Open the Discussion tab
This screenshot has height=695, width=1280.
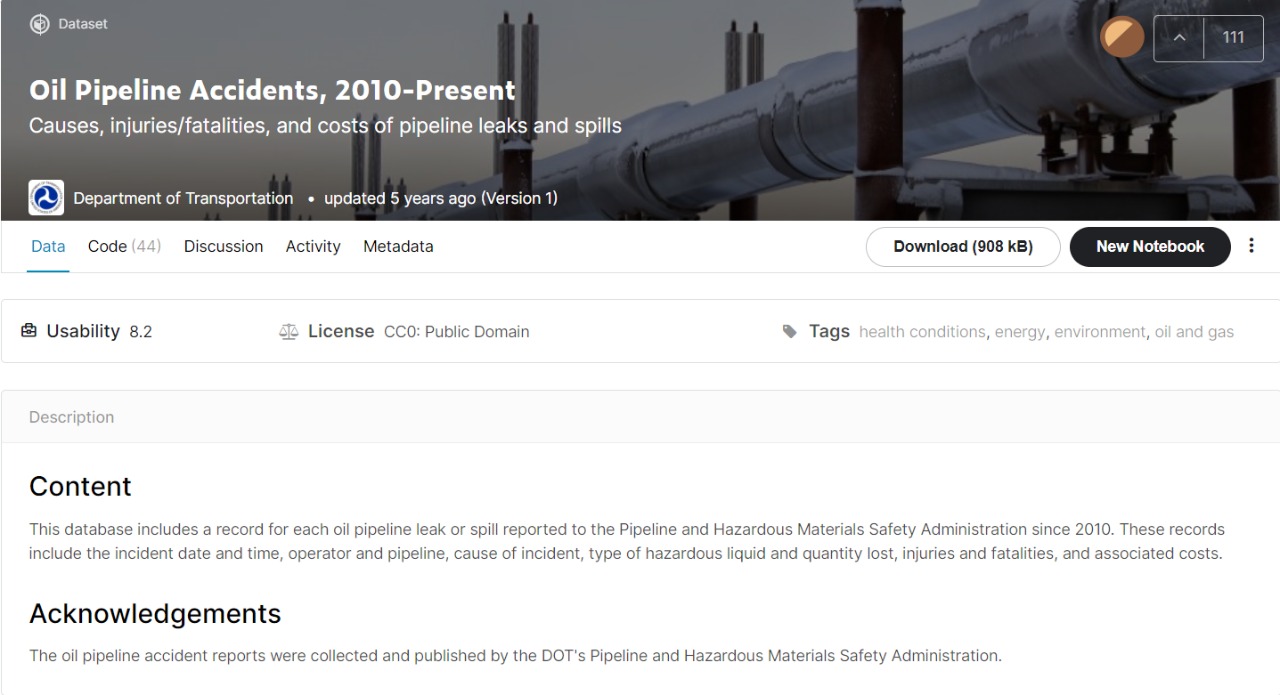pyautogui.click(x=223, y=246)
